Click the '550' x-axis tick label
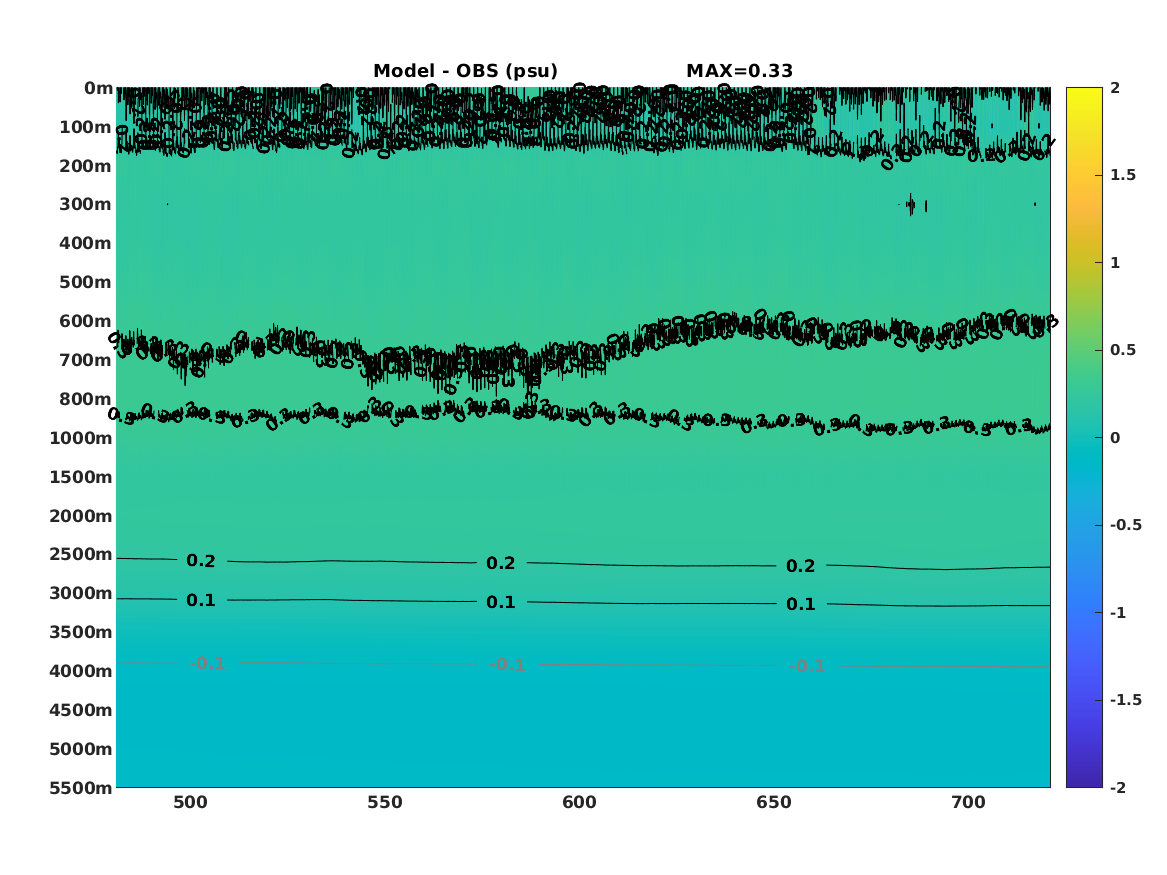Image resolution: width=1167 pixels, height=875 pixels. pos(385,803)
